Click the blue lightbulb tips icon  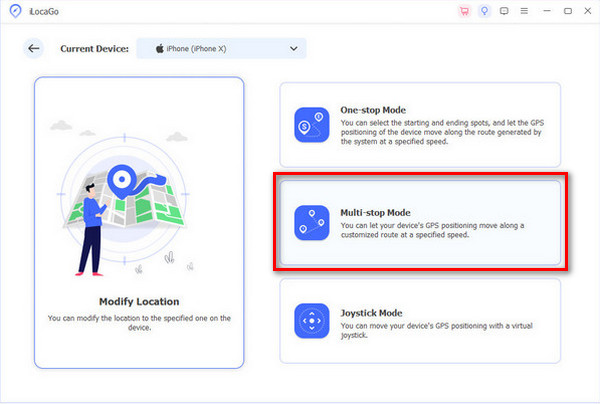483,11
